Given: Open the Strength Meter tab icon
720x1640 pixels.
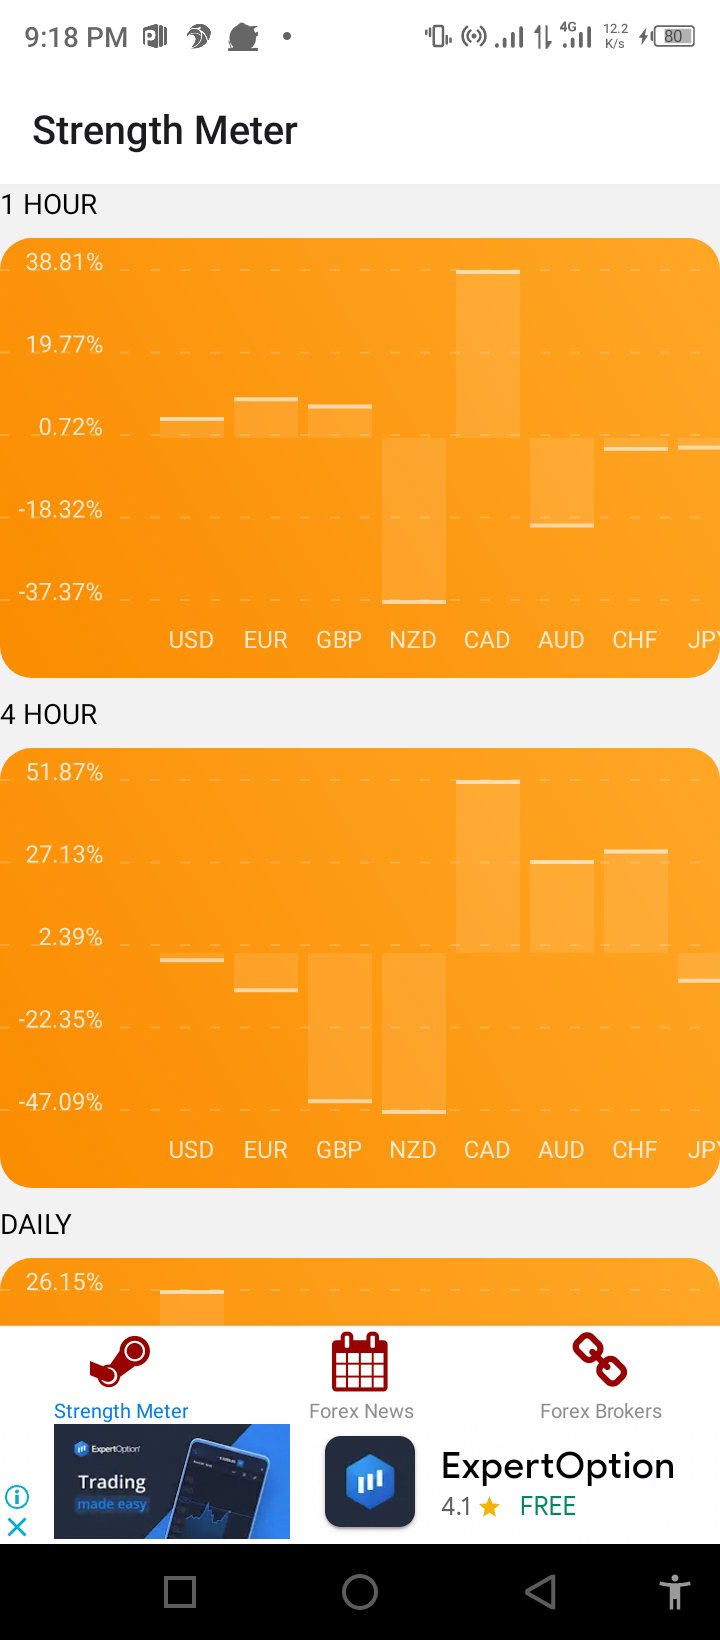Looking at the screenshot, I should (120, 1362).
